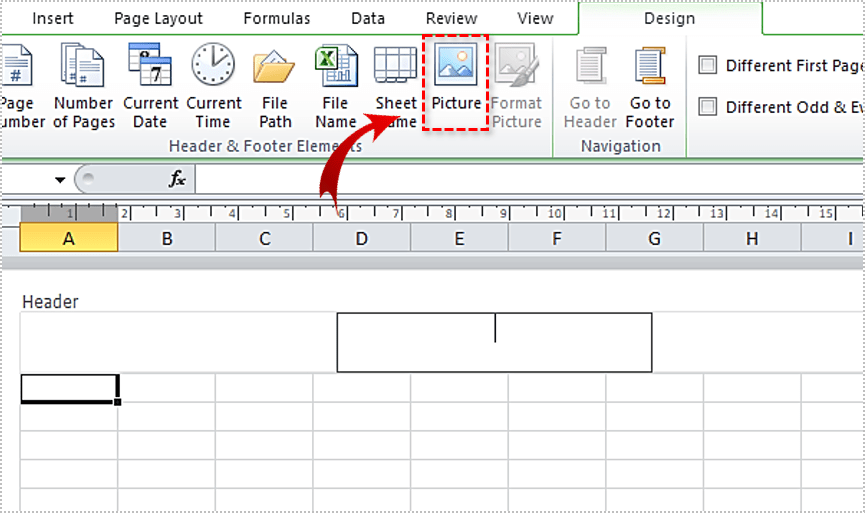
Task: Insert Number of Pages header element
Action: click(x=83, y=85)
